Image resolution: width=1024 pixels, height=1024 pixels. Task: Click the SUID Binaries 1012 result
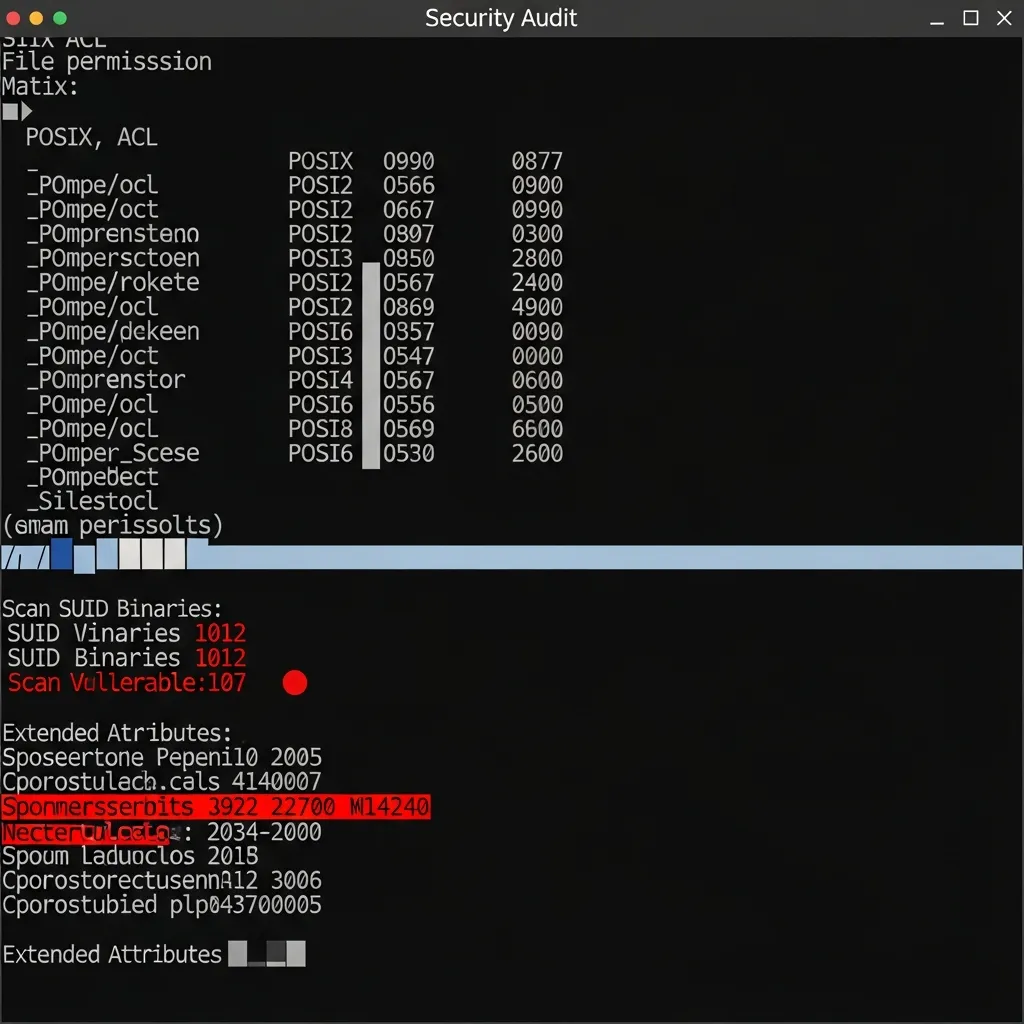[125, 658]
